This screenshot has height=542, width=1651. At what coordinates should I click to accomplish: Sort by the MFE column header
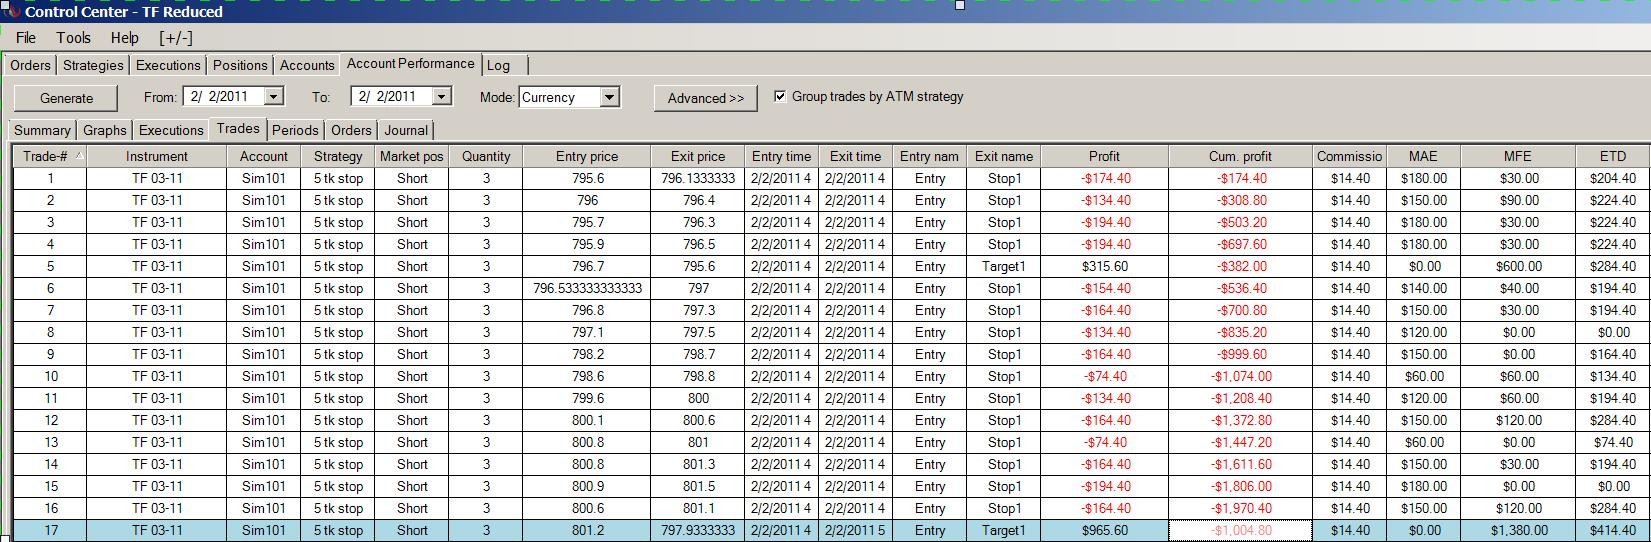tap(1518, 156)
